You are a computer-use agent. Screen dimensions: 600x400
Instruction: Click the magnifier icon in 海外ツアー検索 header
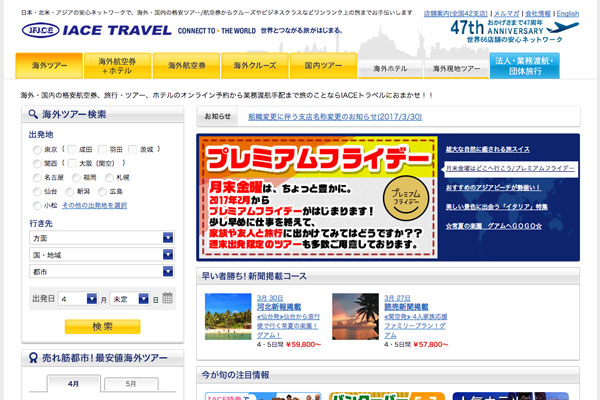tap(33, 114)
